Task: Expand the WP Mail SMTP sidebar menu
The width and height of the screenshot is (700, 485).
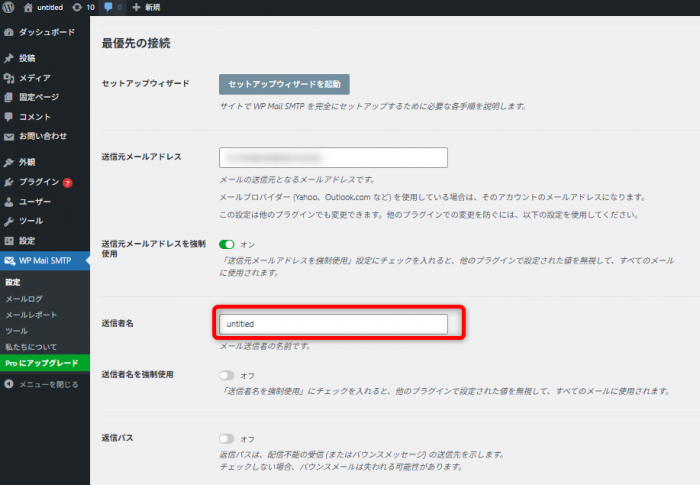Action: 46,260
